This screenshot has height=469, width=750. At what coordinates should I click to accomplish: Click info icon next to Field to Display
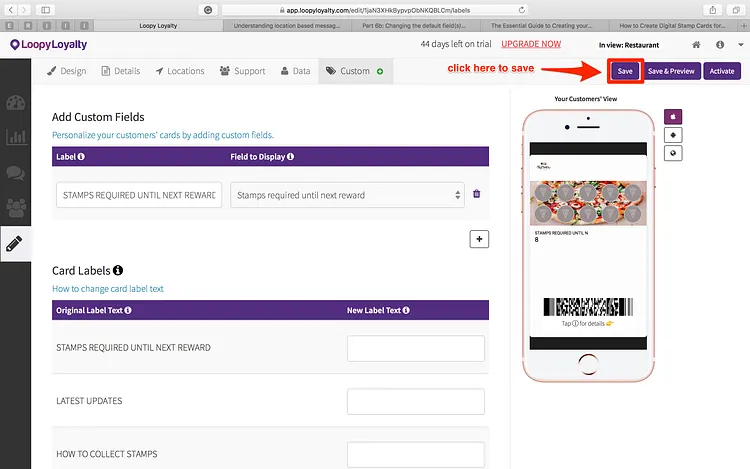(x=290, y=156)
